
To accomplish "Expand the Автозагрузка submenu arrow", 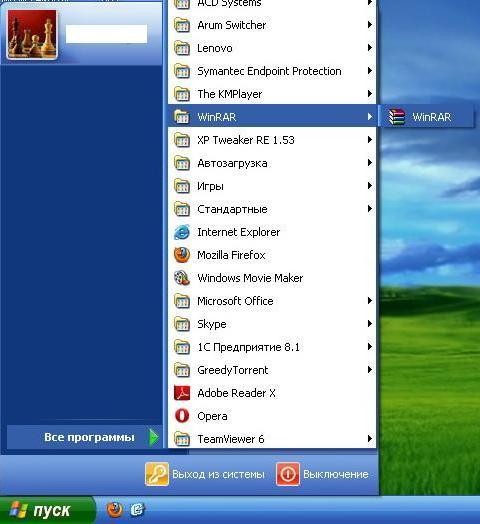I will (370, 163).
